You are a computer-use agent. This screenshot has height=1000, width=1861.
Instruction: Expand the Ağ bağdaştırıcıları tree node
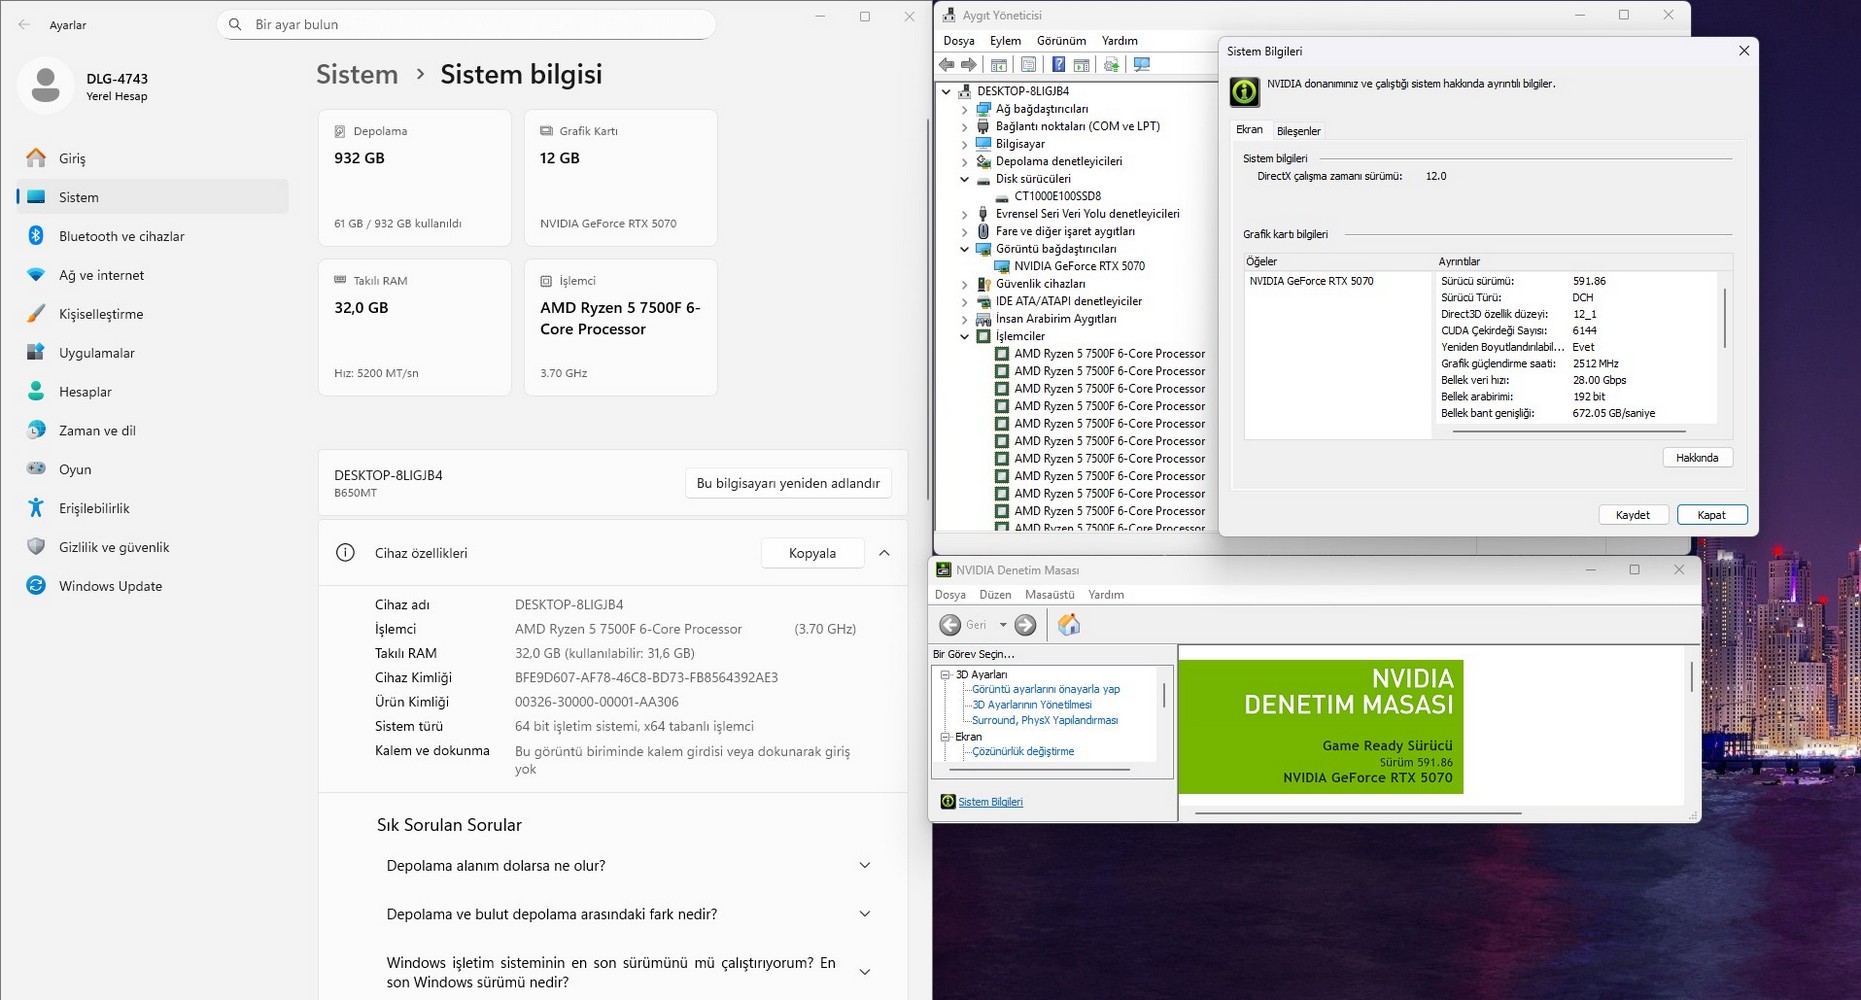[x=965, y=109]
